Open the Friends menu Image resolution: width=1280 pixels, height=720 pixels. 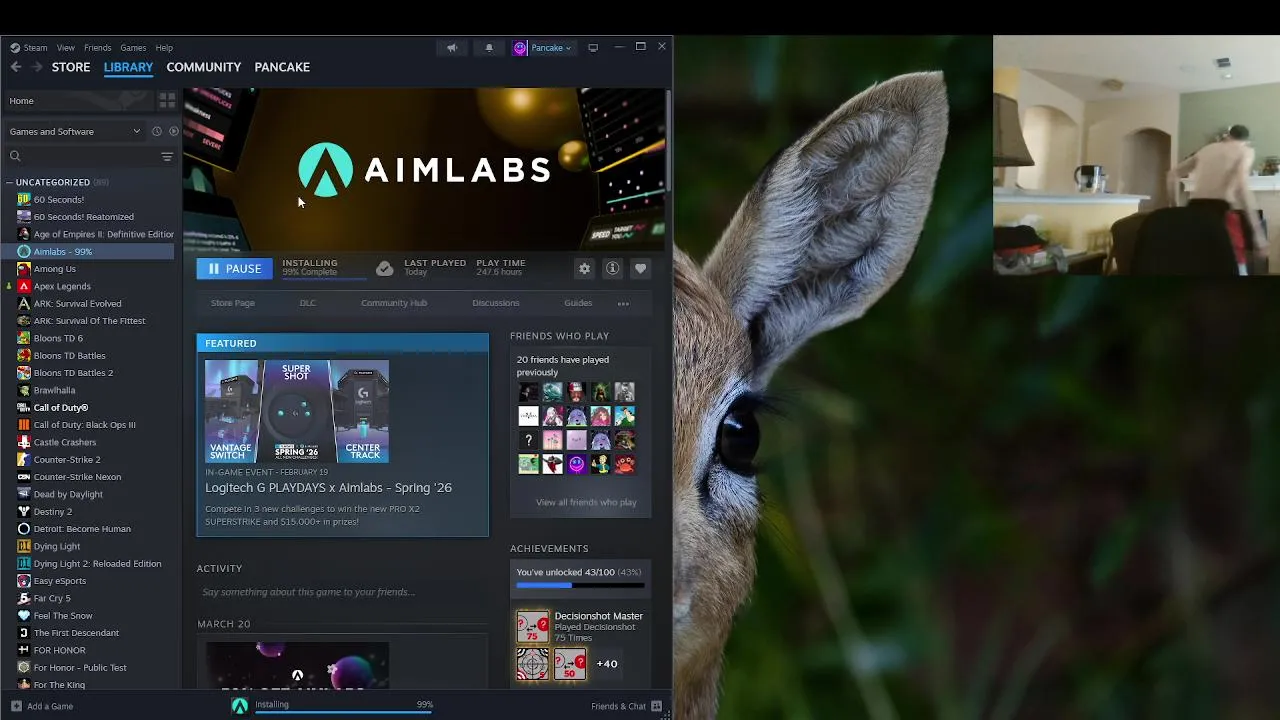[x=98, y=47]
